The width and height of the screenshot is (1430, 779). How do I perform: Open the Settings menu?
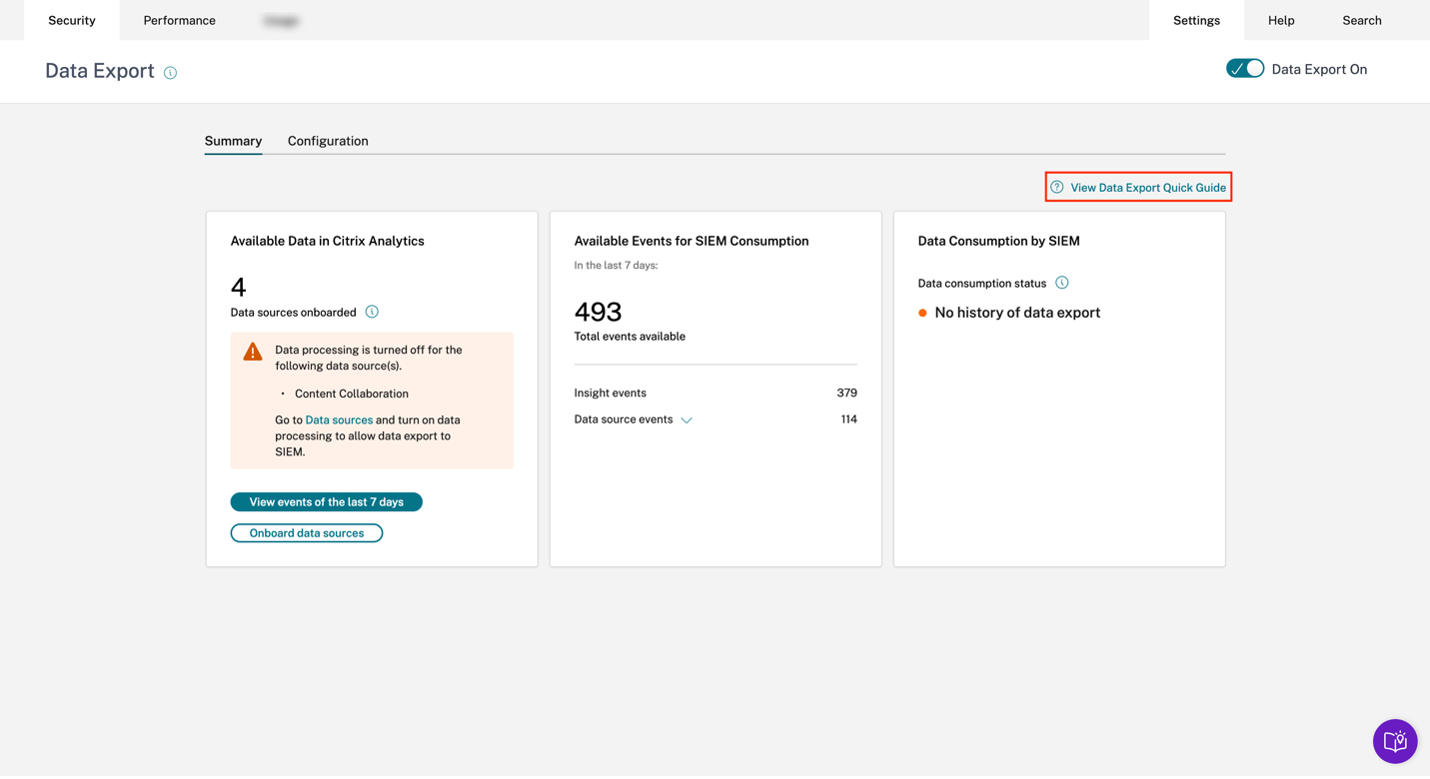(1196, 20)
